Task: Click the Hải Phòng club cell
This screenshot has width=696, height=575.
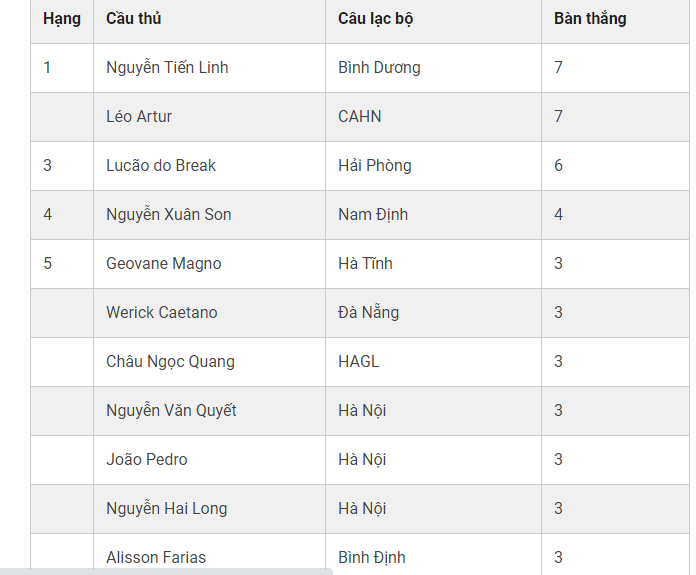Action: tap(375, 166)
